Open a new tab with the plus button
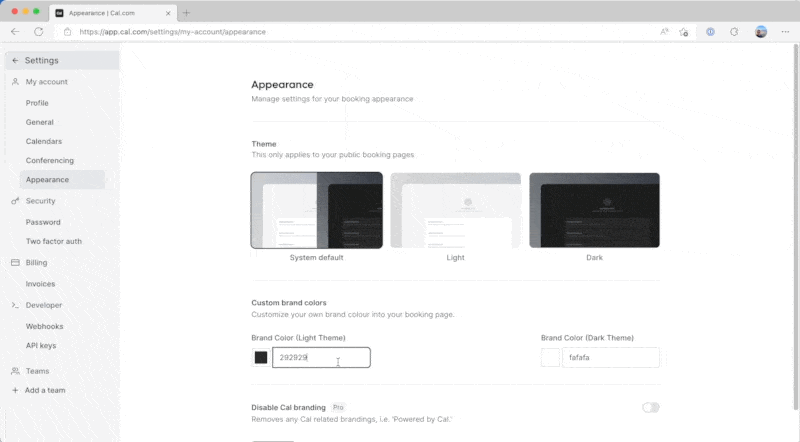Screen dimensions: 800x442 click(x=186, y=13)
